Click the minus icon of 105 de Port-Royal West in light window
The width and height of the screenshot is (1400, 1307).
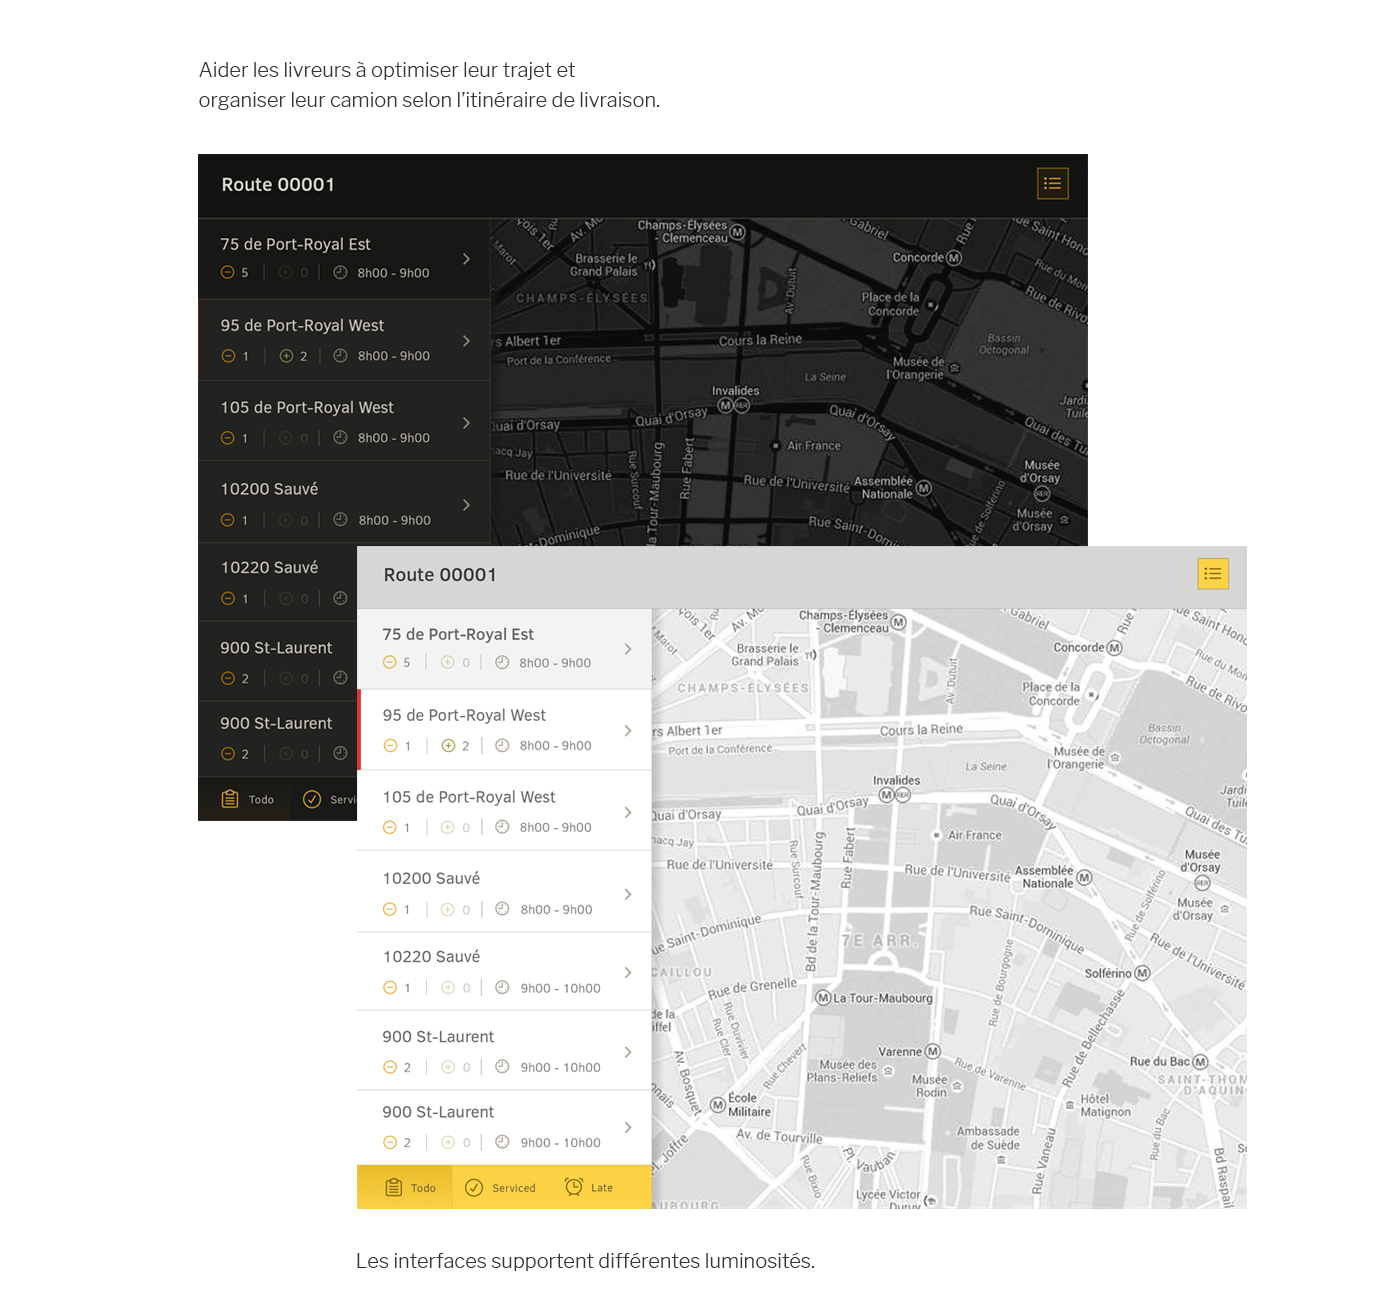click(390, 827)
